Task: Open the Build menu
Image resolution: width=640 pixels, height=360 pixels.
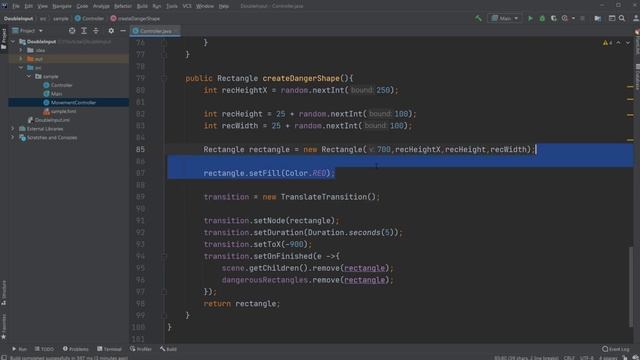Action: pyautogui.click(x=142, y=6)
